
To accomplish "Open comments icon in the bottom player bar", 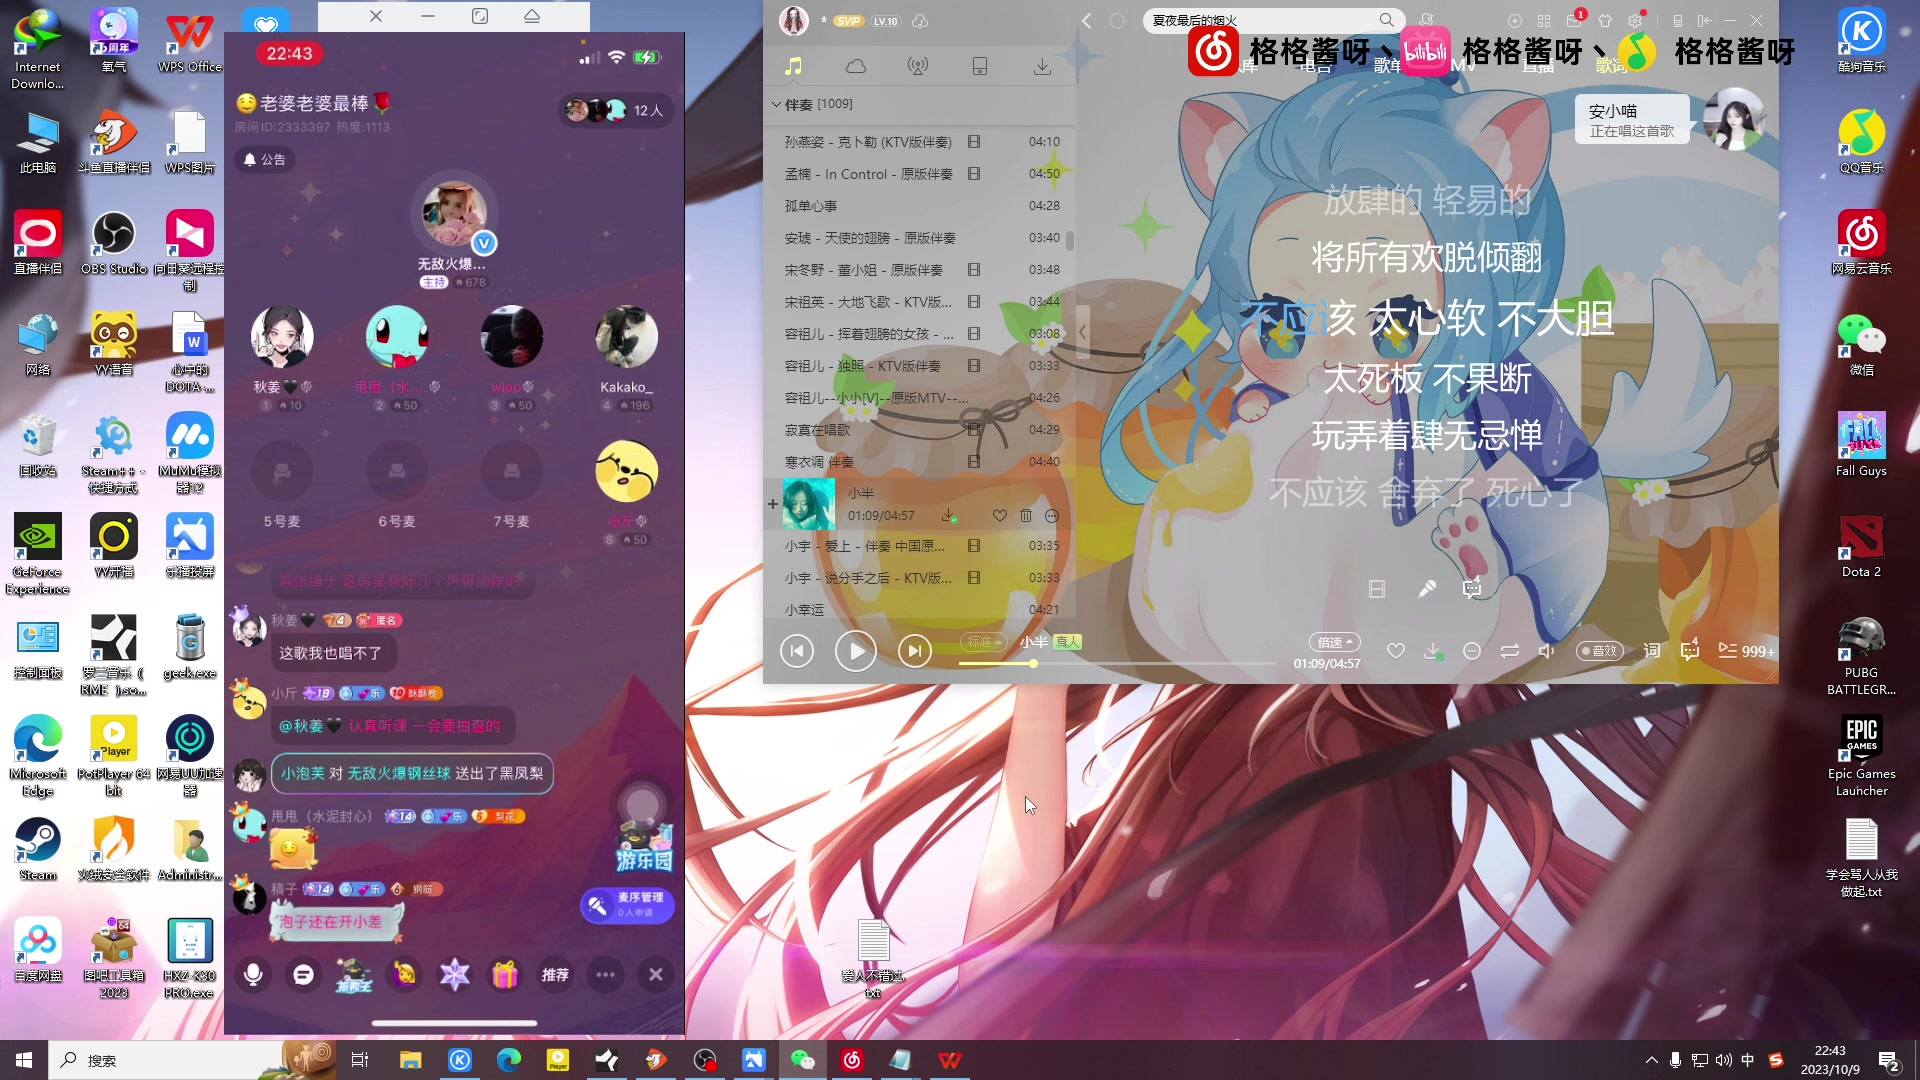I will point(1690,650).
